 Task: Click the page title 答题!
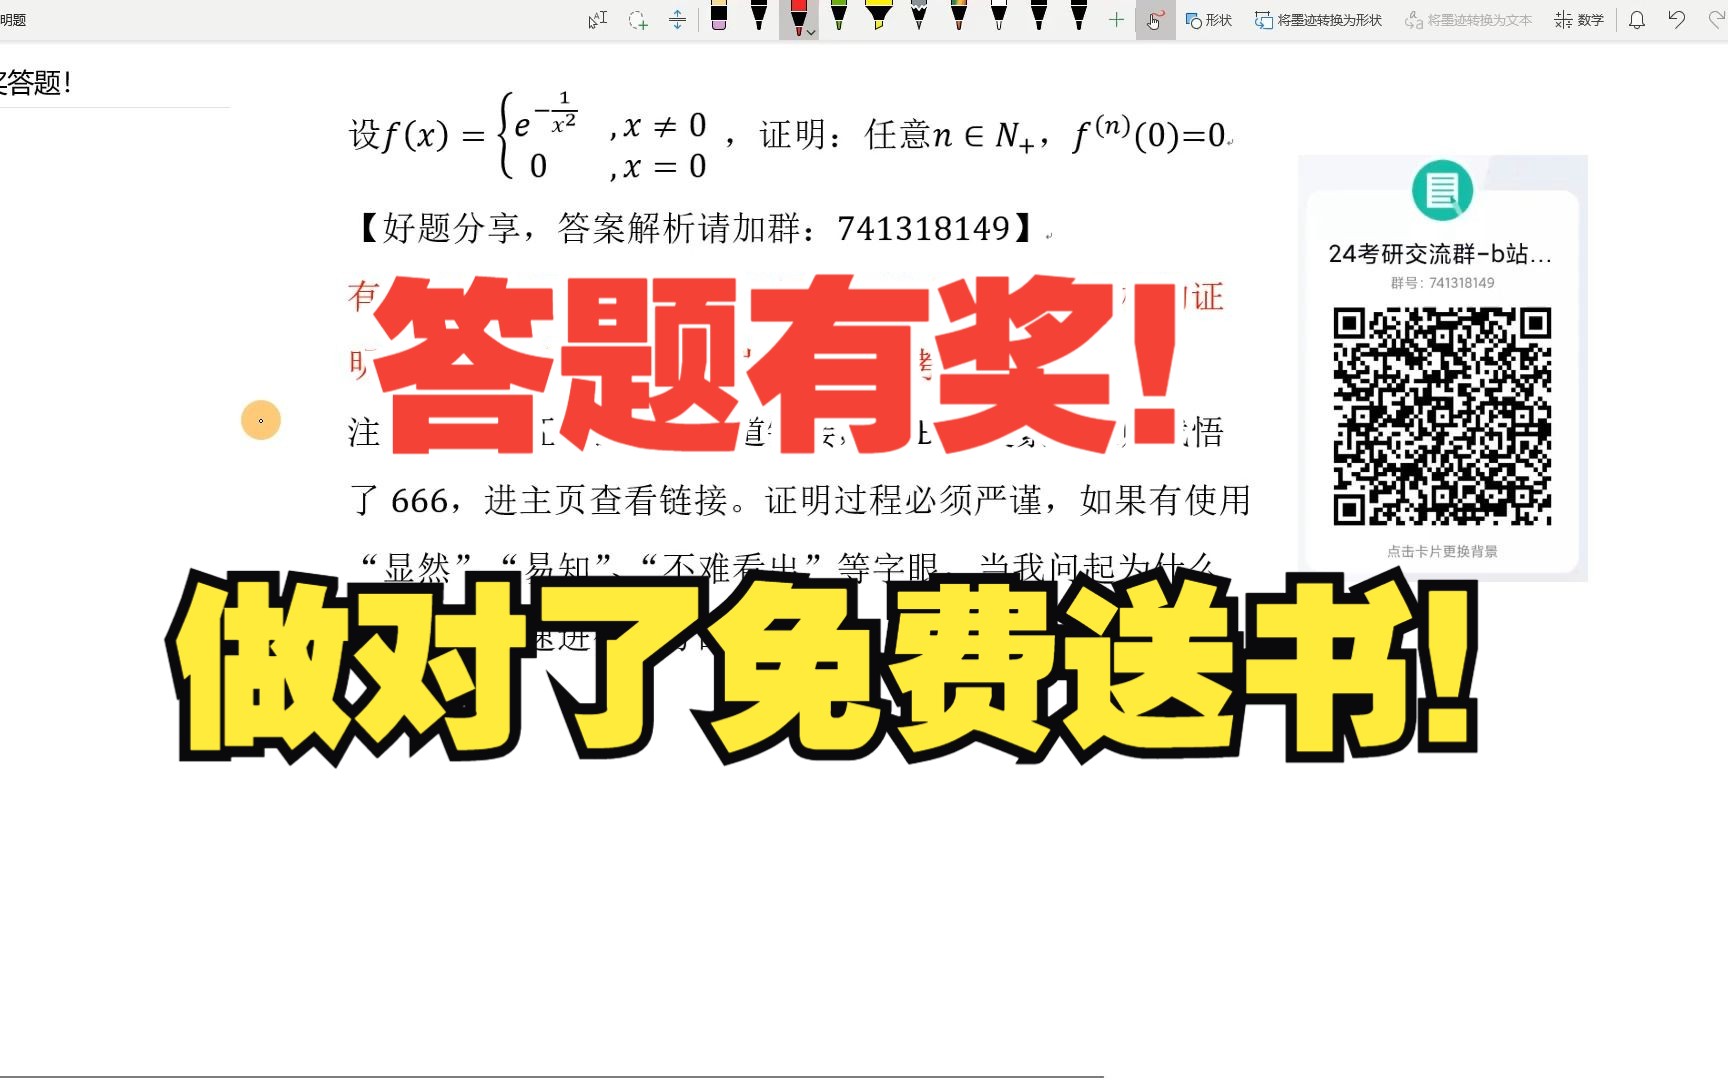pos(35,82)
